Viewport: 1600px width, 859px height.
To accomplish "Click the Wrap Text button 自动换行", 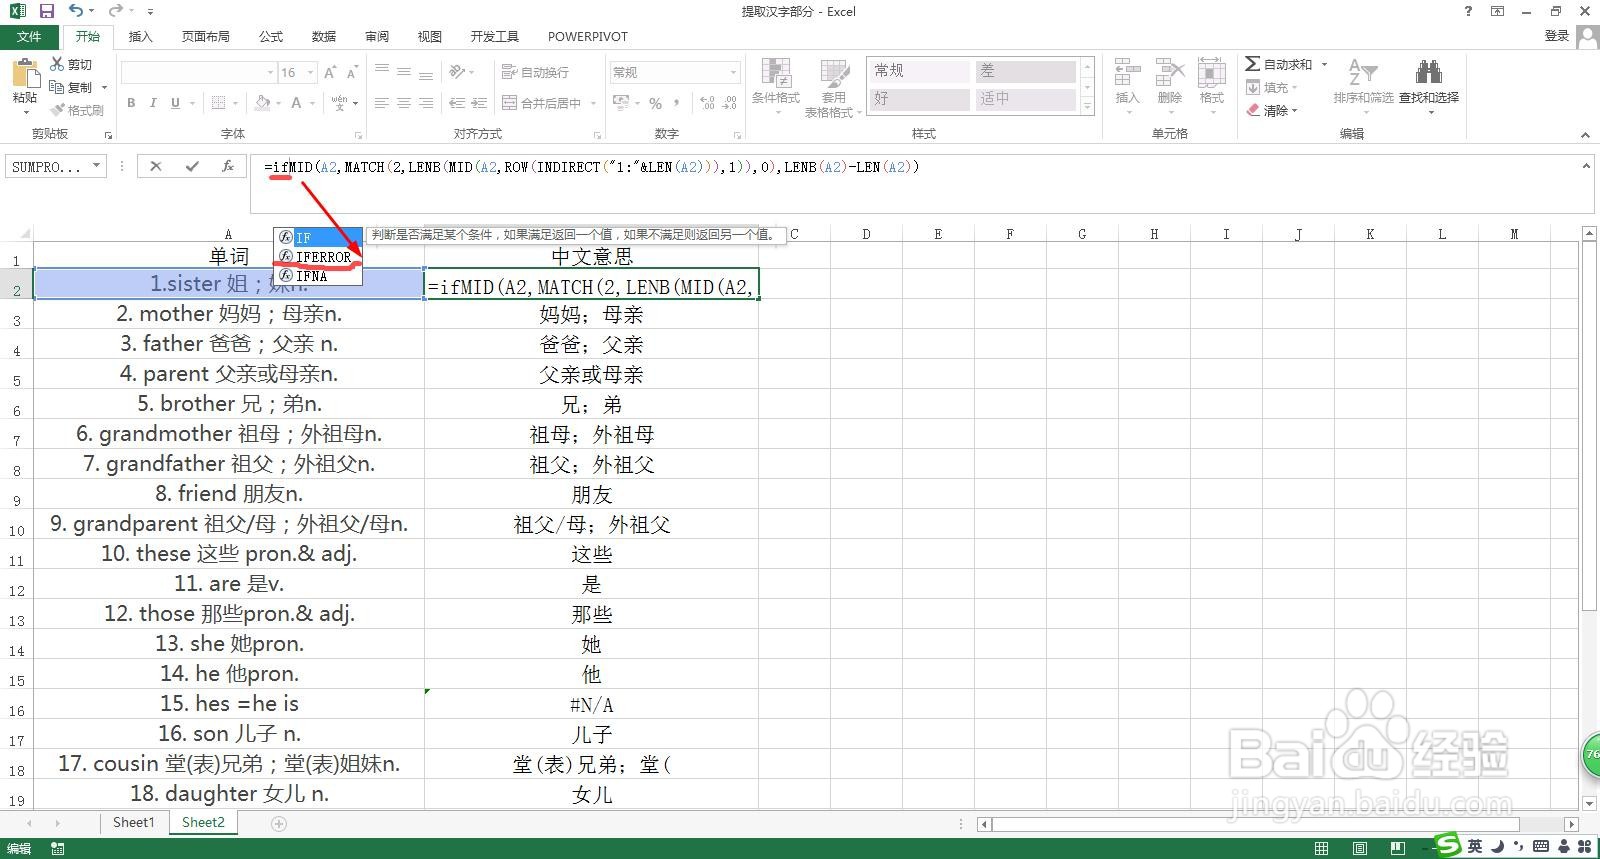I will [x=536, y=72].
